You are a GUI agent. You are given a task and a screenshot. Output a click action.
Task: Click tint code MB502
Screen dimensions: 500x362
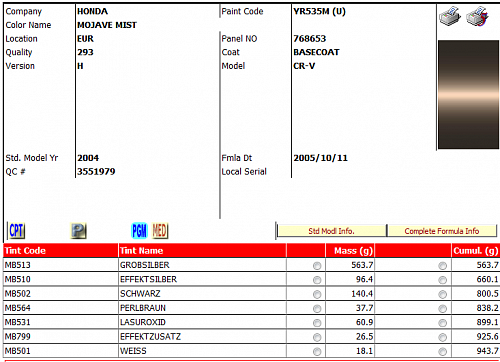18,294
